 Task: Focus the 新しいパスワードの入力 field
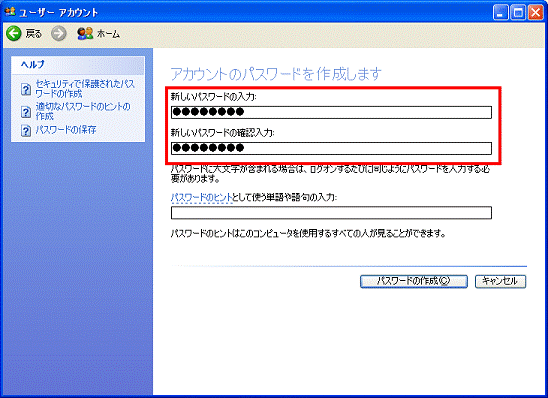(331, 112)
